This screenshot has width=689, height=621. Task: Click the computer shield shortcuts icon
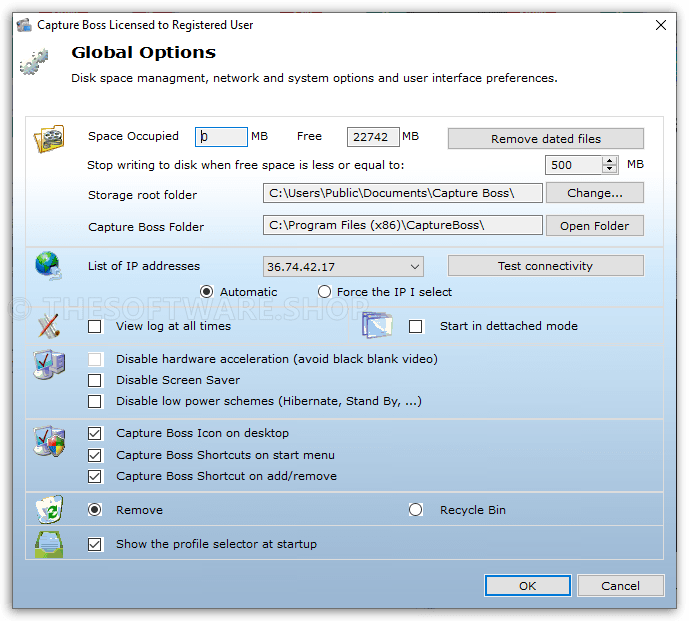coord(49,441)
